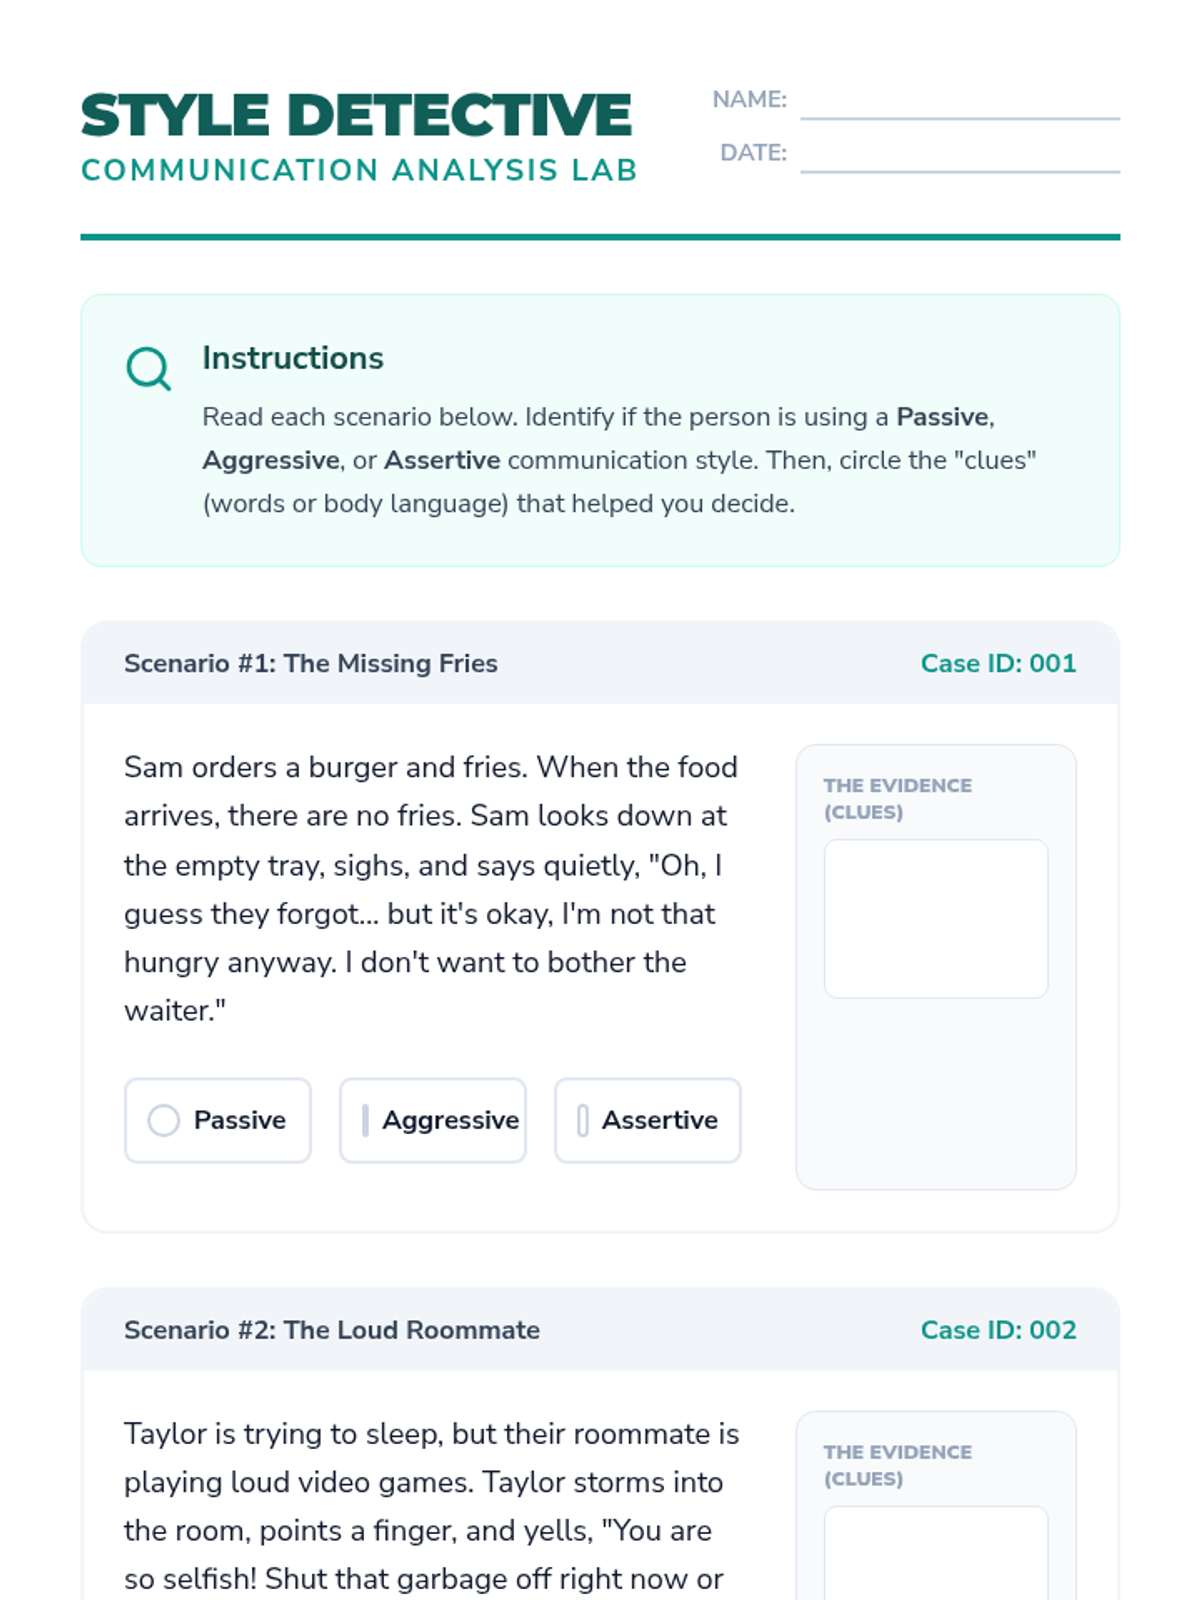Click the Scenario #1 evidence clues box

936,918
